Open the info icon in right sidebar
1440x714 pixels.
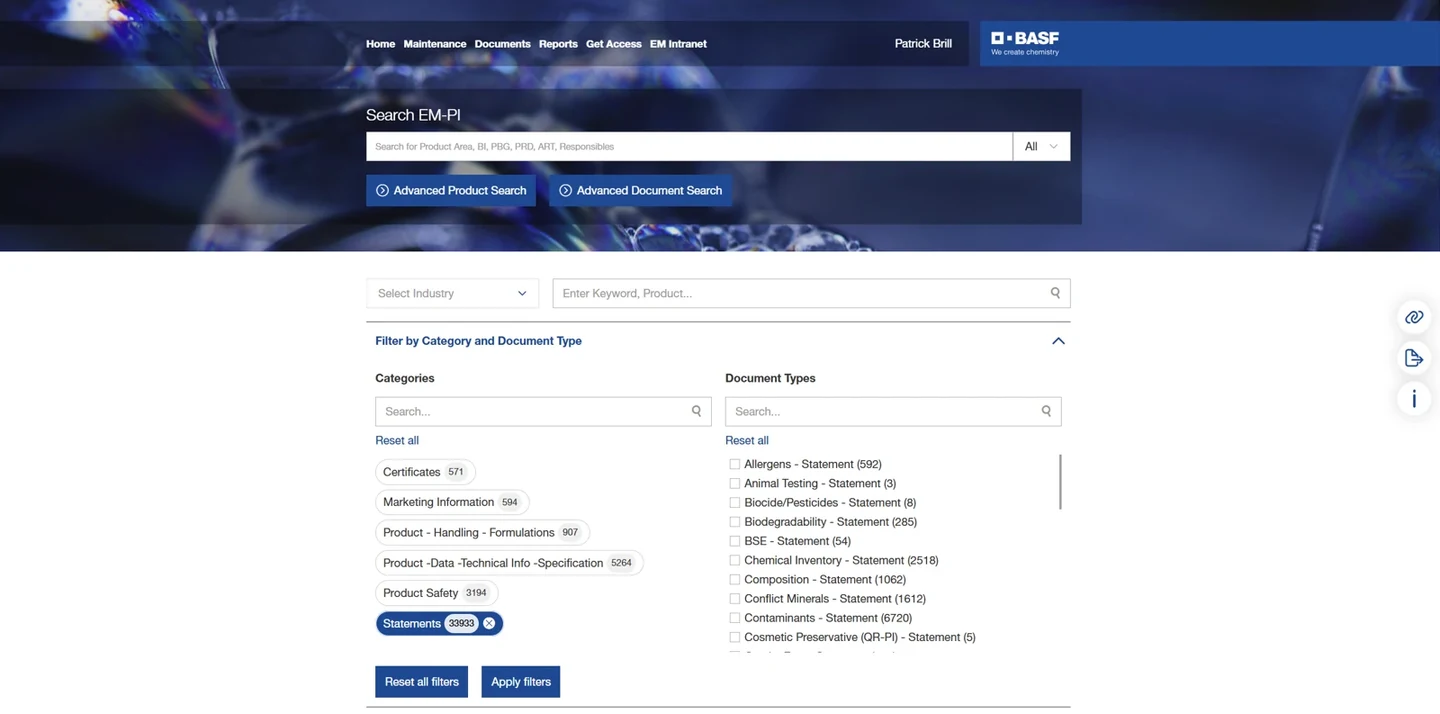1414,399
